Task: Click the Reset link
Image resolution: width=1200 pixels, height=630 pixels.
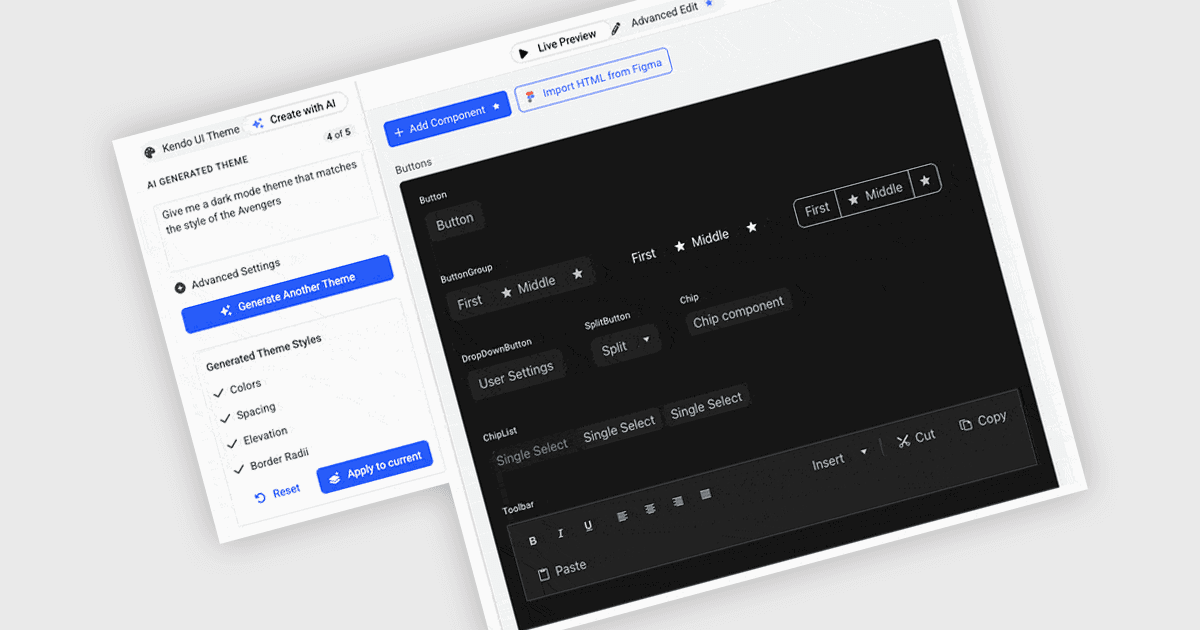Action: pyautogui.click(x=277, y=493)
